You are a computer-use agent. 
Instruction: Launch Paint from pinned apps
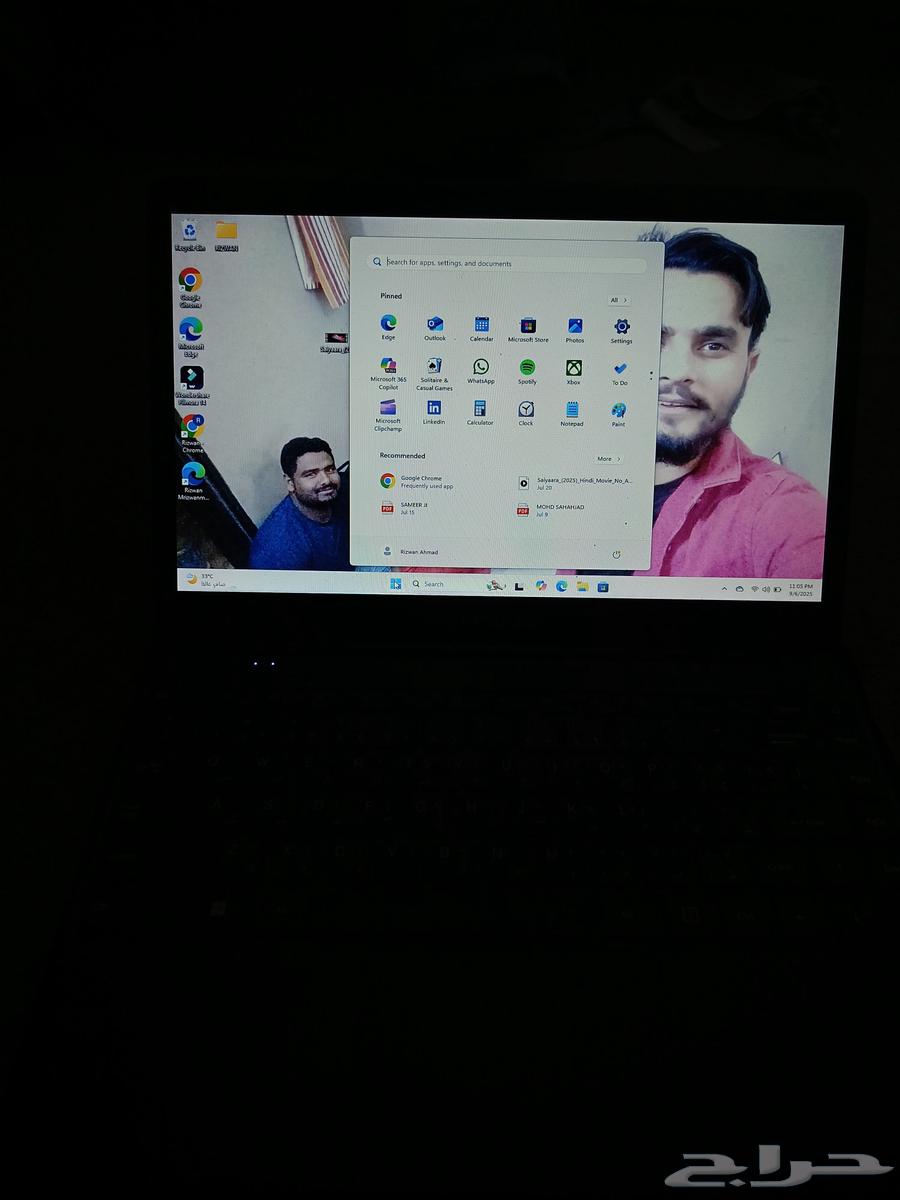pyautogui.click(x=618, y=411)
